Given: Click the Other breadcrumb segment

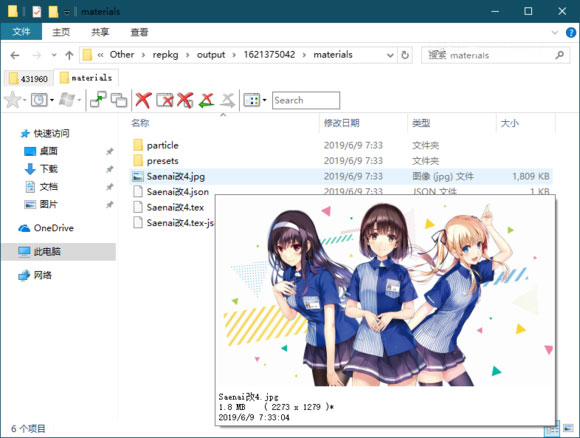Looking at the screenshot, I should point(122,55).
